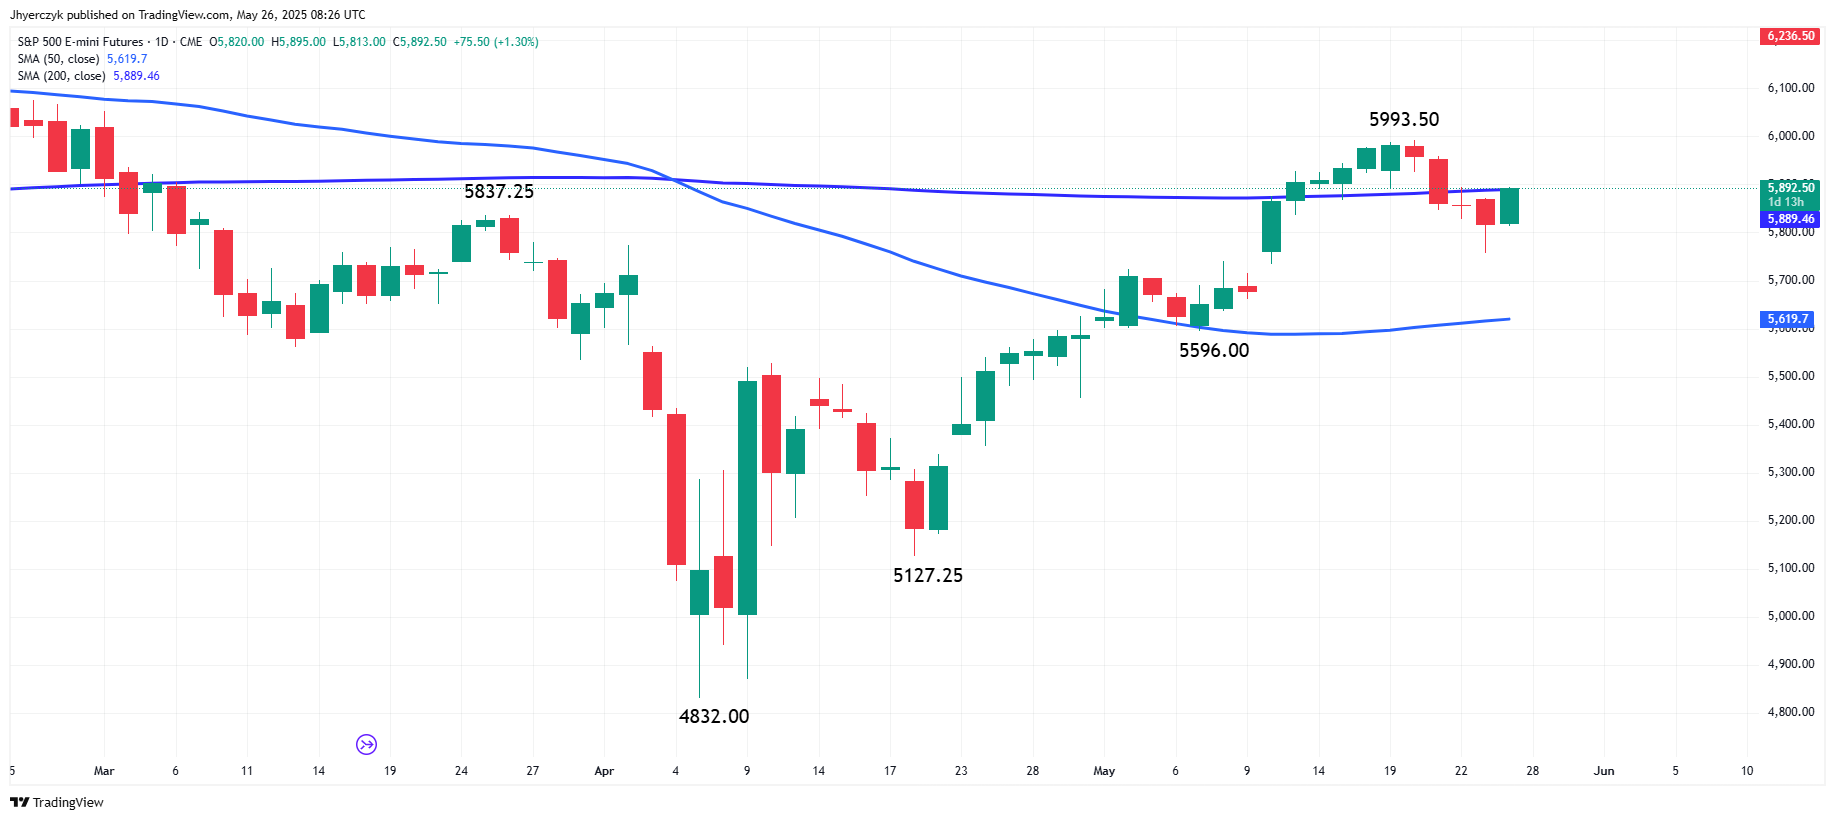Click the Apr label on time axis

604,771
